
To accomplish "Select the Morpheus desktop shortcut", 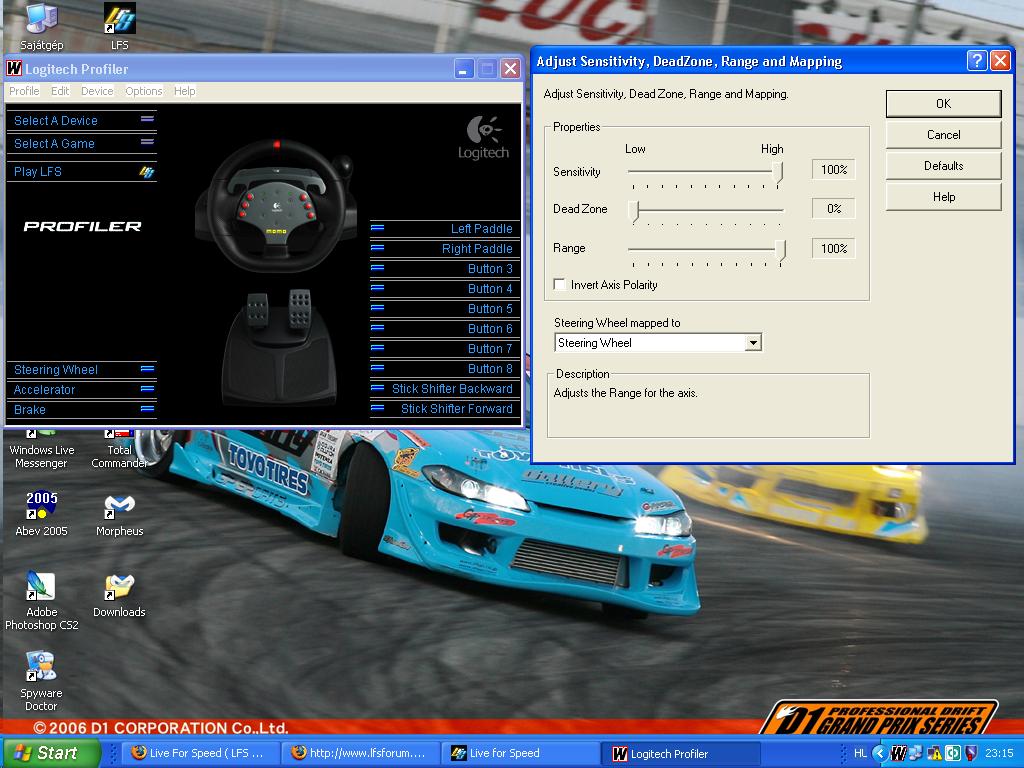I will 120,513.
